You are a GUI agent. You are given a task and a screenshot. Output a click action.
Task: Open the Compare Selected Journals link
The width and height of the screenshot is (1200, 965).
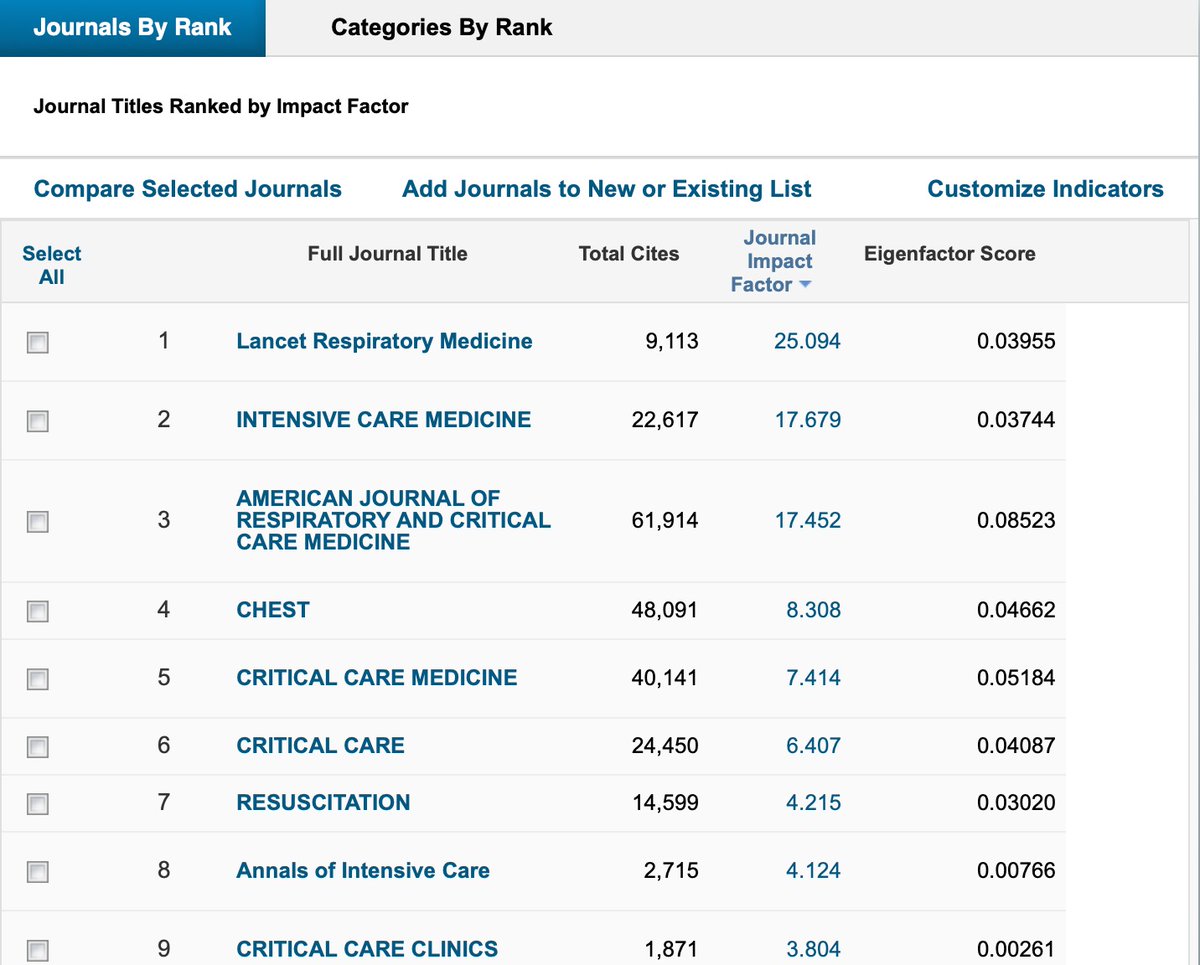(188, 189)
